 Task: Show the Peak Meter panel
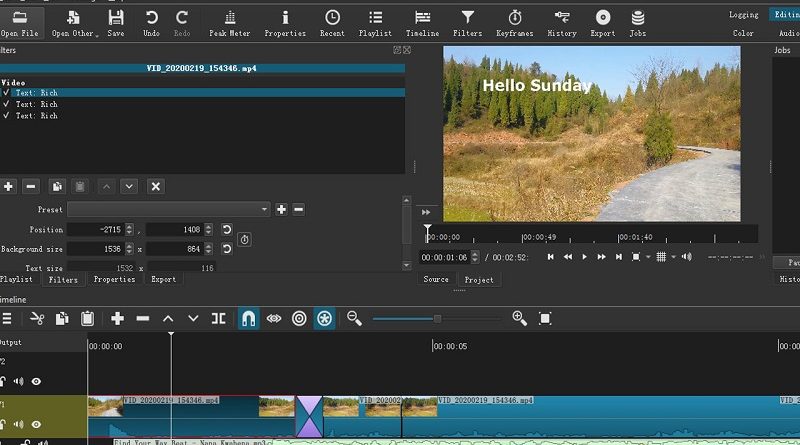(x=230, y=23)
